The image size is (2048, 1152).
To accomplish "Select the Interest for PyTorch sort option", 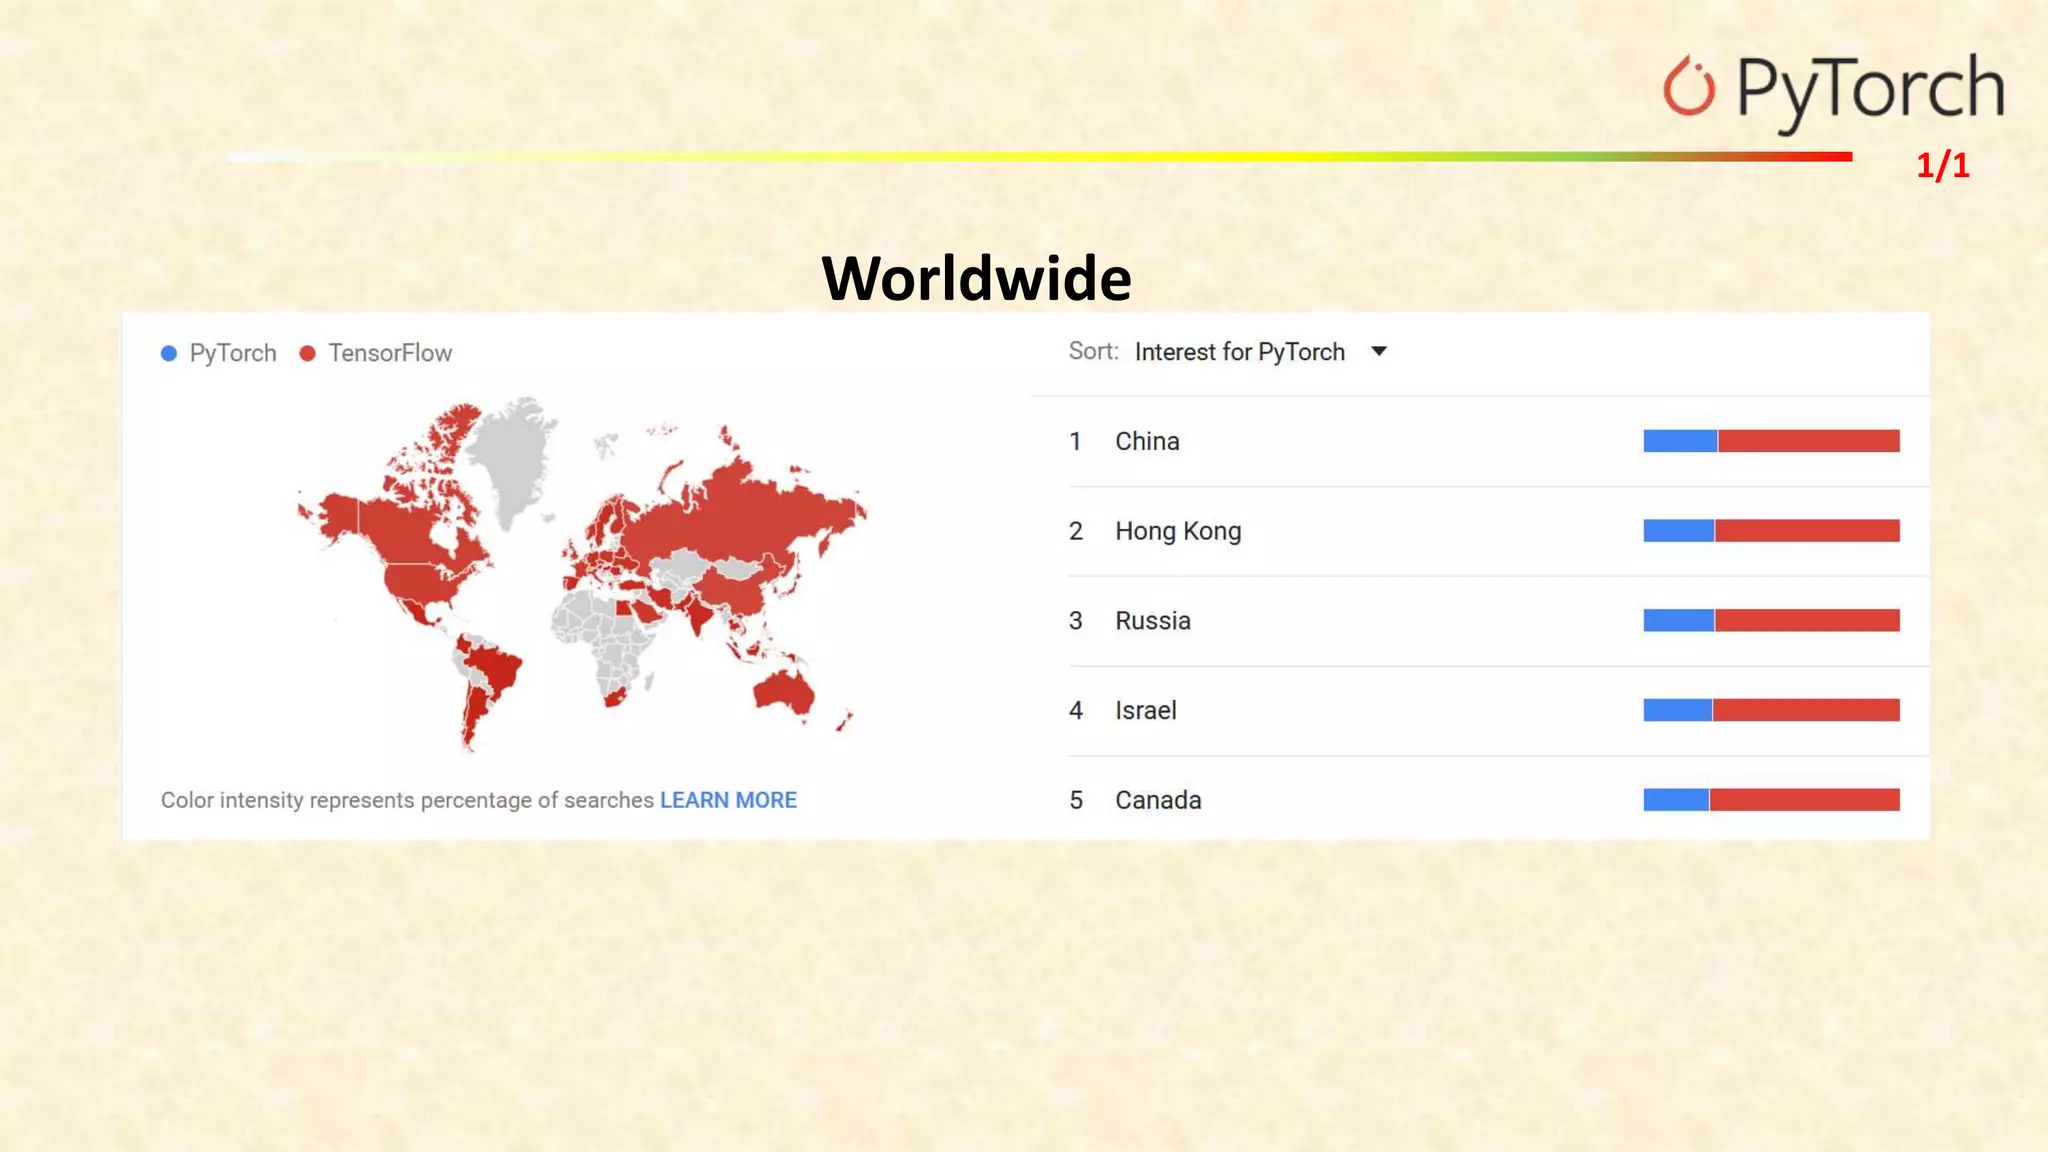I will [x=1239, y=352].
